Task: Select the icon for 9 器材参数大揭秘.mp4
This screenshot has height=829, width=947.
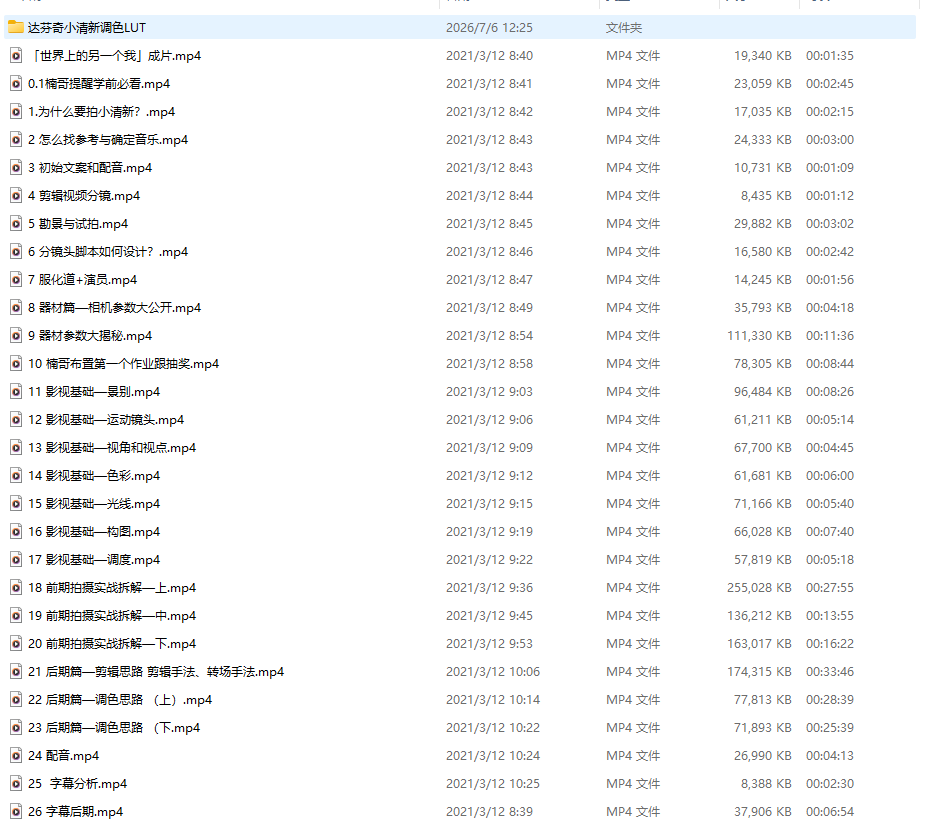Action: (16, 336)
